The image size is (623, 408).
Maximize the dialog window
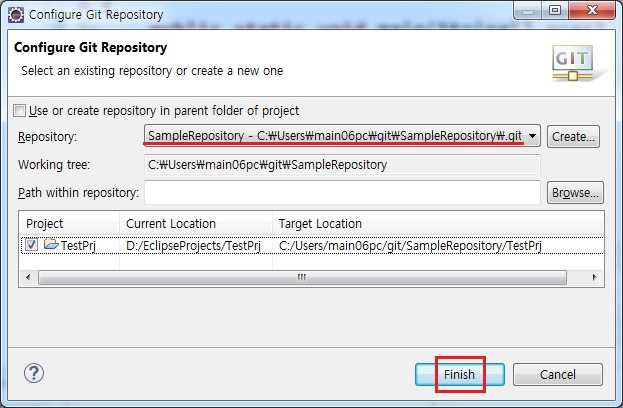[555, 10]
